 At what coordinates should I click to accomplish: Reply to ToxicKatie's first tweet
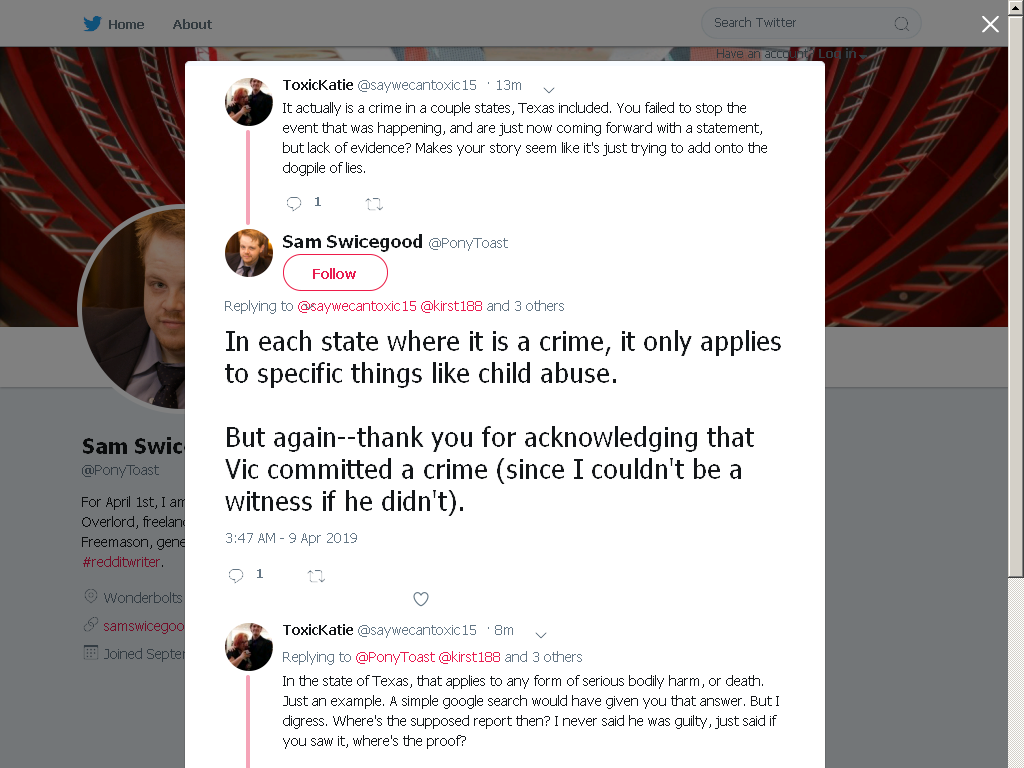coord(294,204)
